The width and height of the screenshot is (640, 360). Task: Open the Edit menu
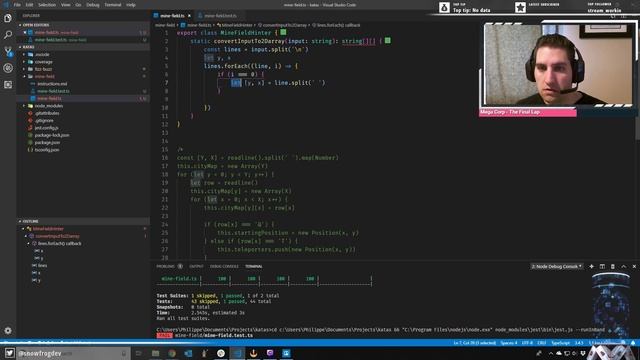(x=29, y=5)
